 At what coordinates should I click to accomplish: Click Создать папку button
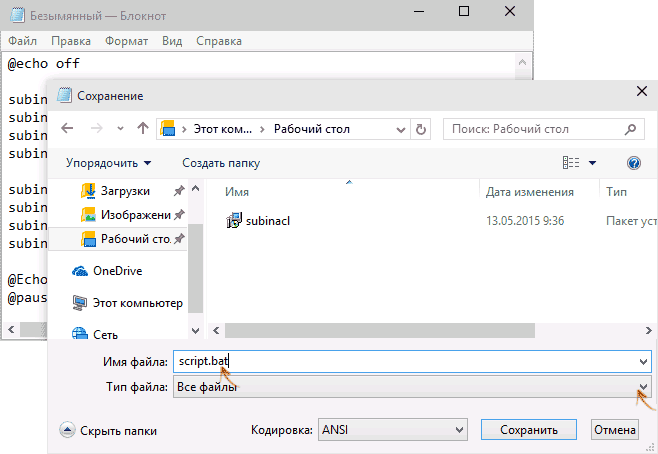pyautogui.click(x=221, y=163)
